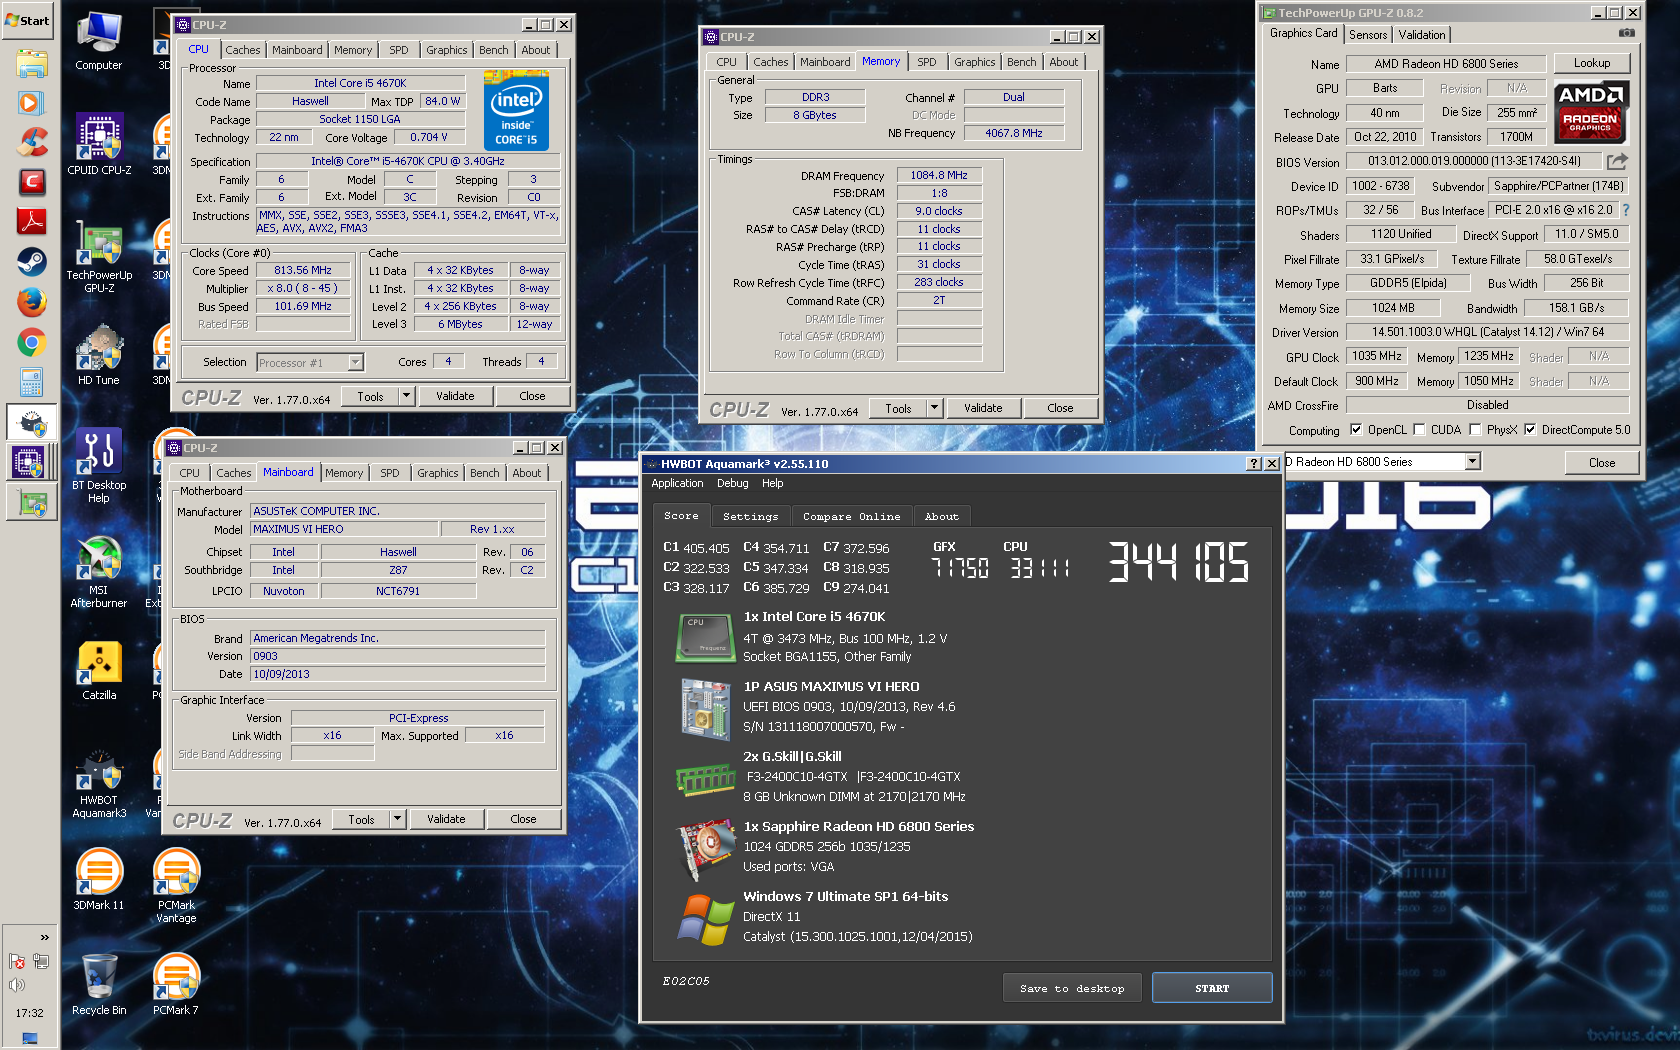The height and width of the screenshot is (1050, 1680).
Task: Open the Computer desktop icon
Action: (x=99, y=42)
